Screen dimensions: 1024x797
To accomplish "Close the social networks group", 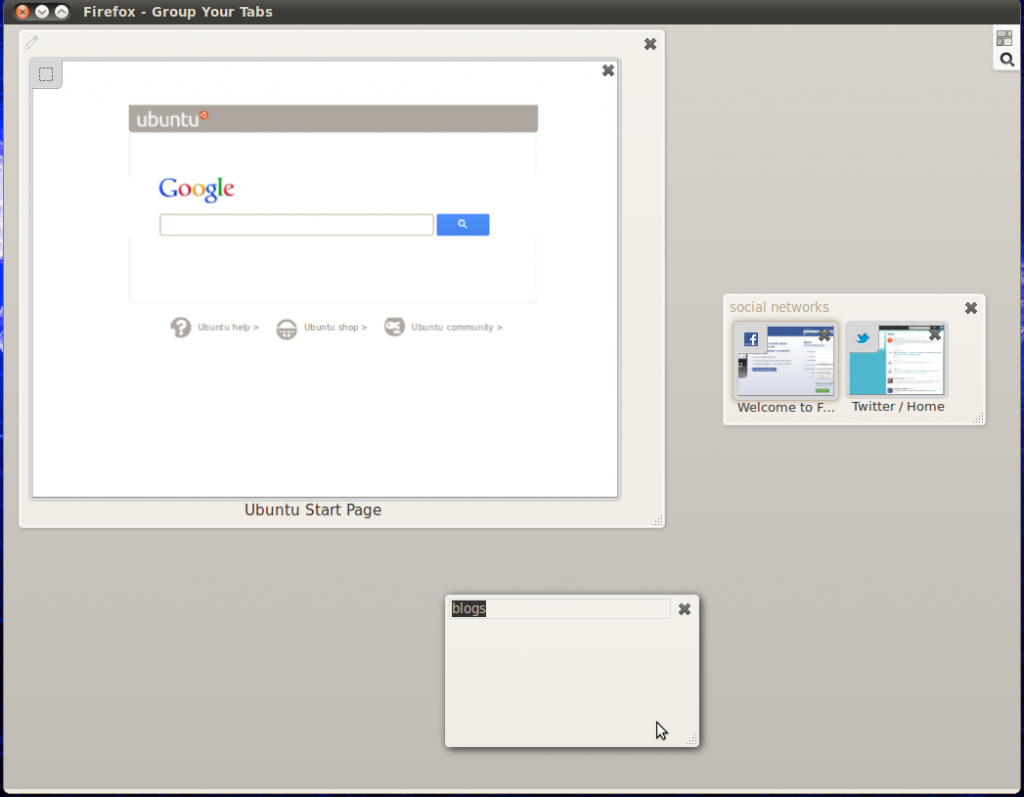I will 971,308.
